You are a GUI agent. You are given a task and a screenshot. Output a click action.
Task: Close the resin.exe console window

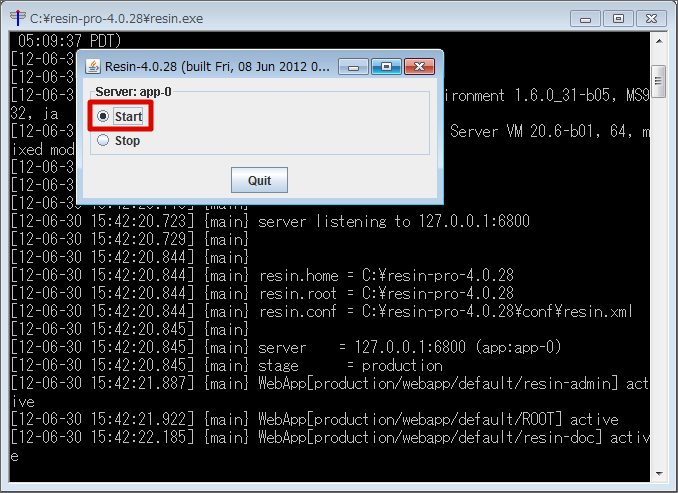click(x=651, y=19)
